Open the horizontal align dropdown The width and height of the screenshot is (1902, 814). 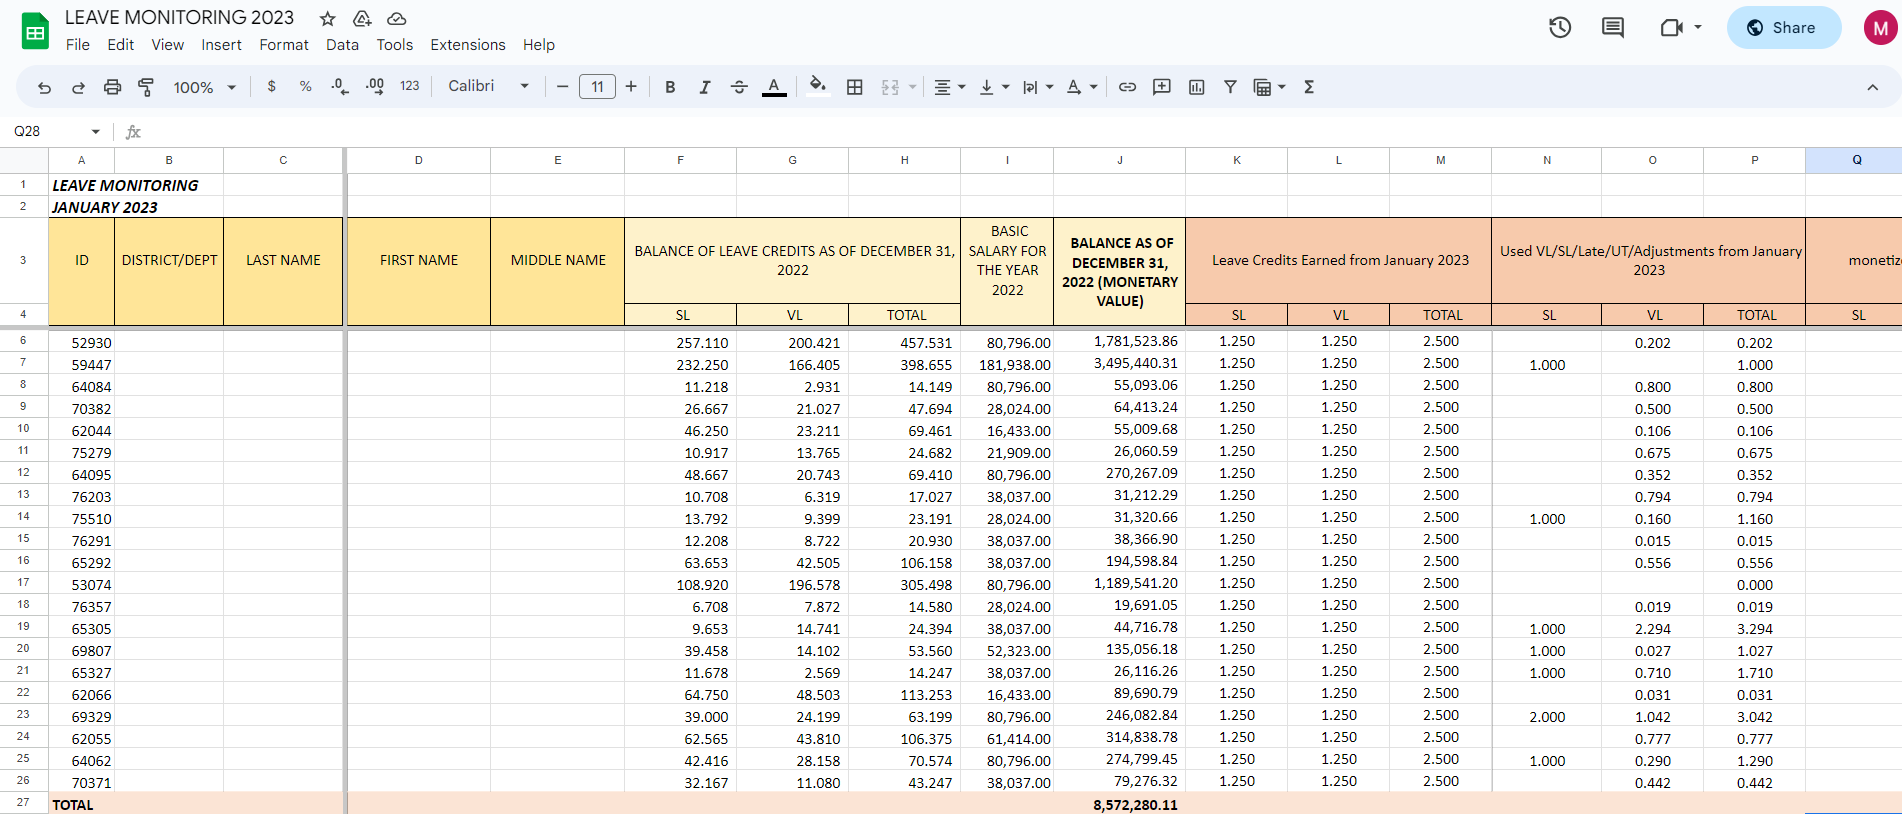949,88
